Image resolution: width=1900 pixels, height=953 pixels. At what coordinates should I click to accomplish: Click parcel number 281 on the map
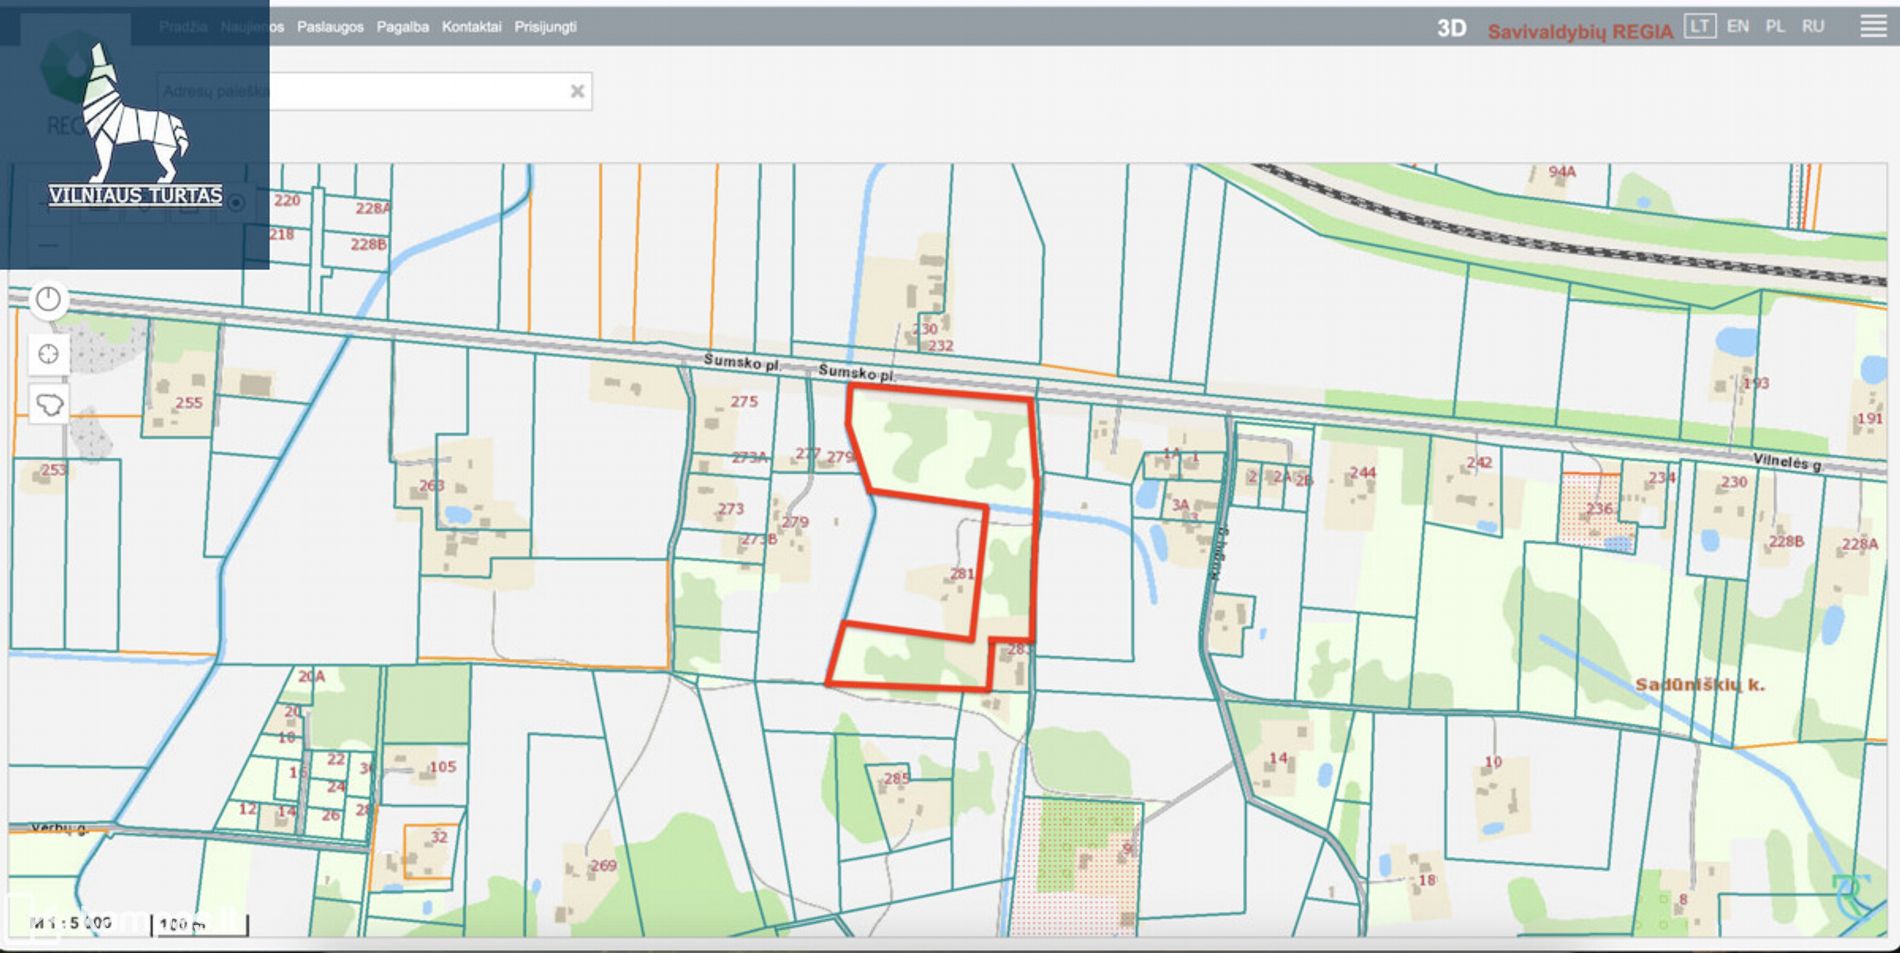point(962,574)
